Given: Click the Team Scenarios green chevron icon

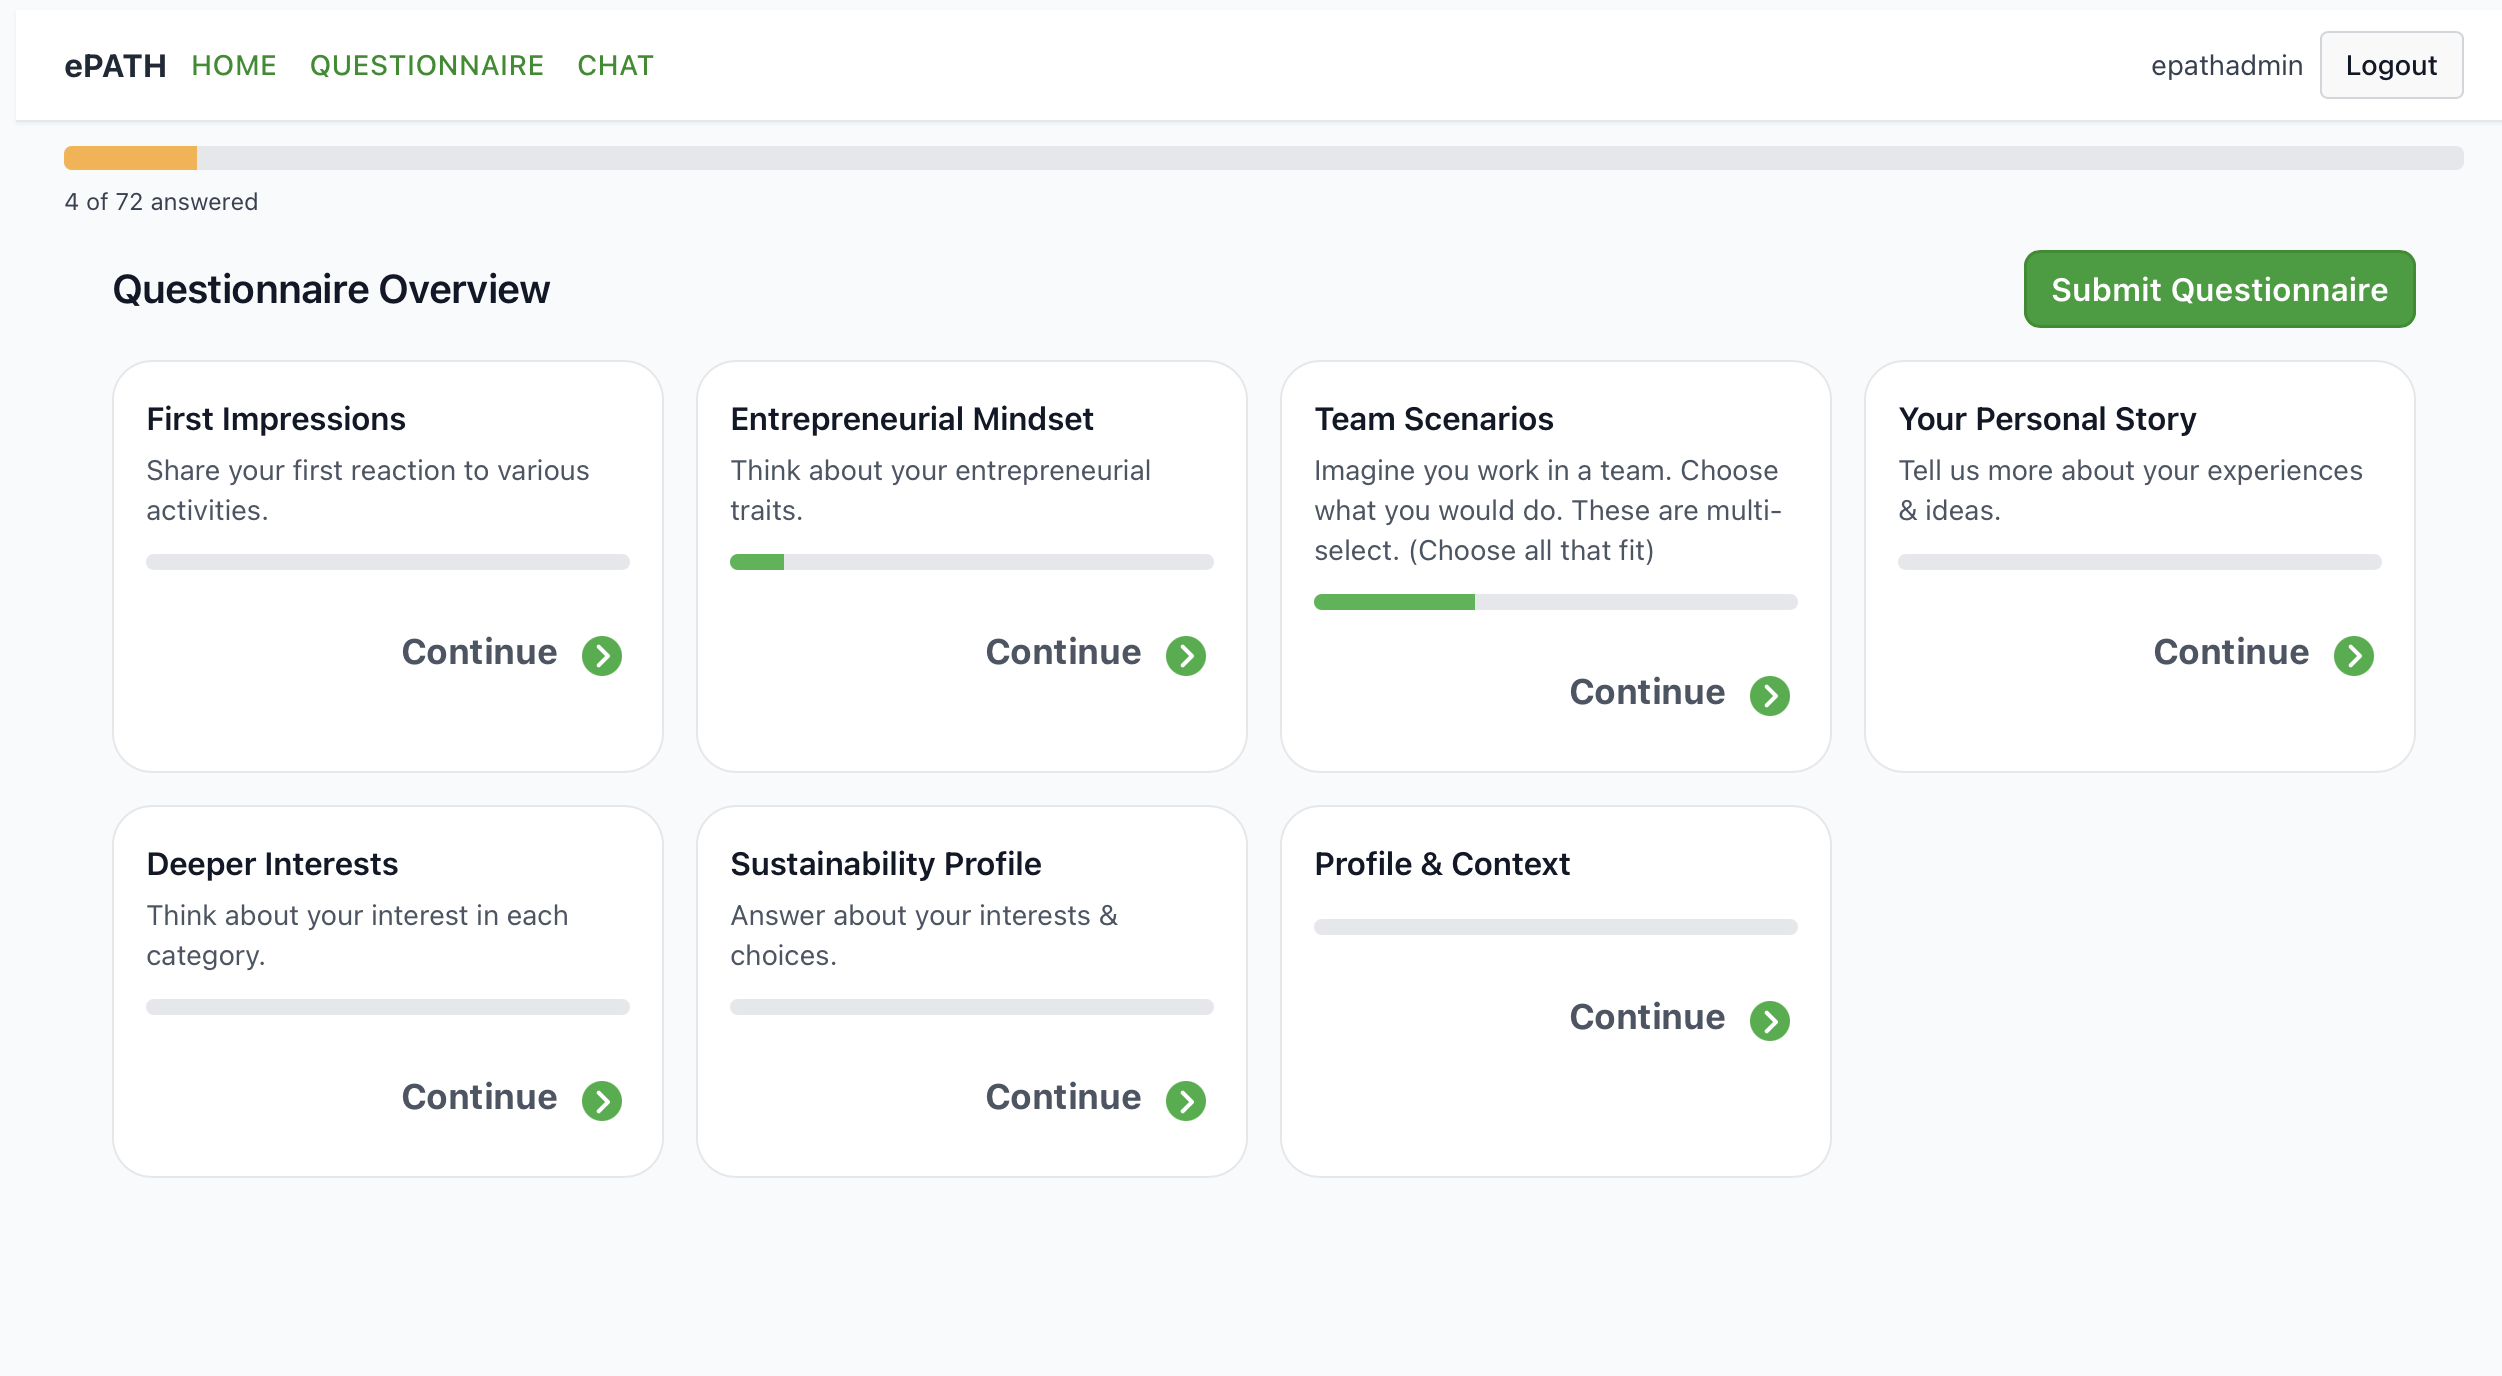Looking at the screenshot, I should (1769, 696).
